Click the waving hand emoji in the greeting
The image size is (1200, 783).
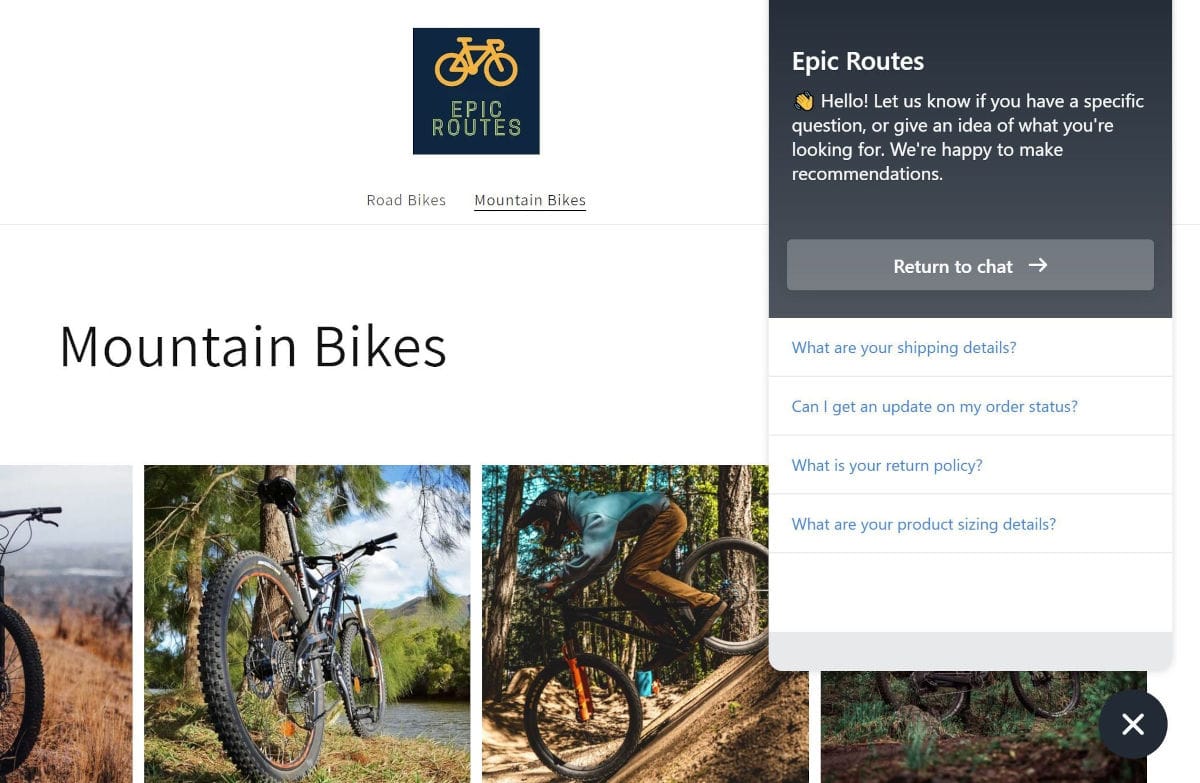pos(803,101)
